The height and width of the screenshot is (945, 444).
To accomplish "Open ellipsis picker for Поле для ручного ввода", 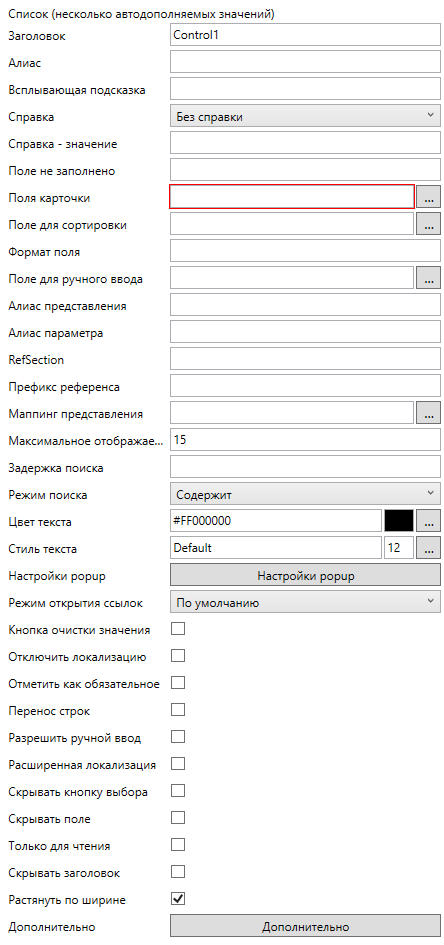I will pyautogui.click(x=428, y=278).
